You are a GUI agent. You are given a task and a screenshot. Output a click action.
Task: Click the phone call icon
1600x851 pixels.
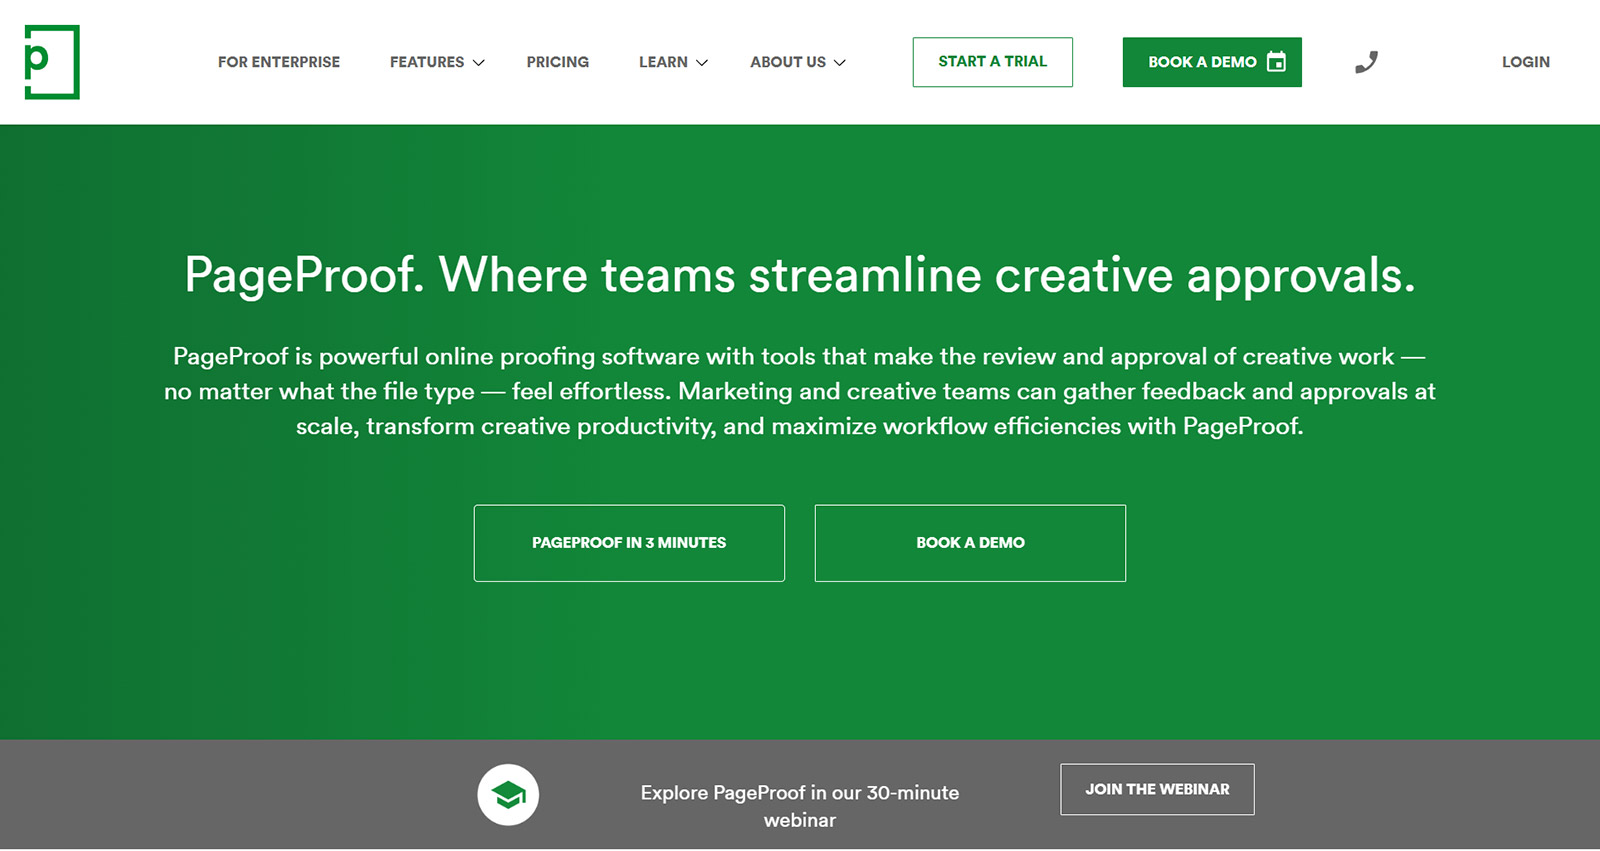click(1366, 62)
